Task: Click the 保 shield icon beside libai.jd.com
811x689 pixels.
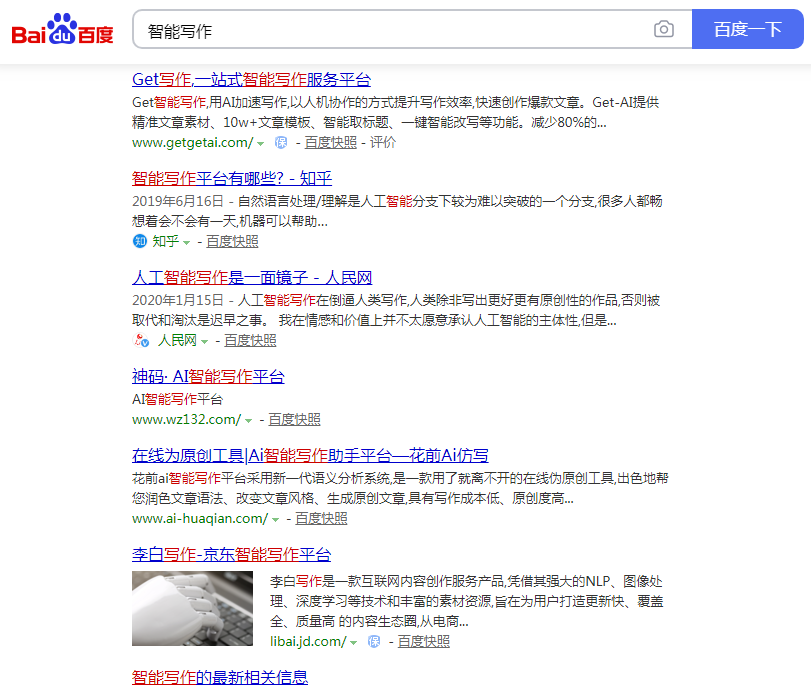Action: point(374,641)
